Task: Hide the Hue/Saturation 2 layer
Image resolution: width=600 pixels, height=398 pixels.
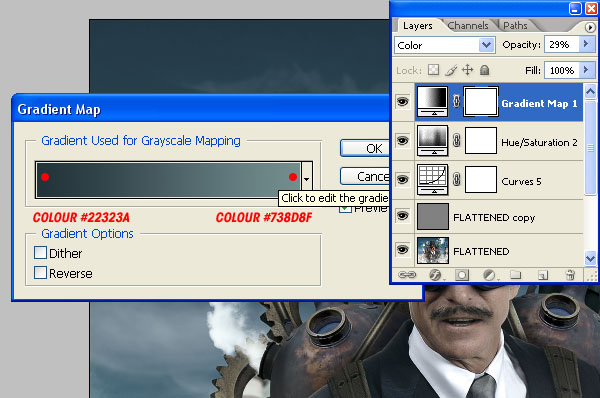Action: [x=403, y=140]
